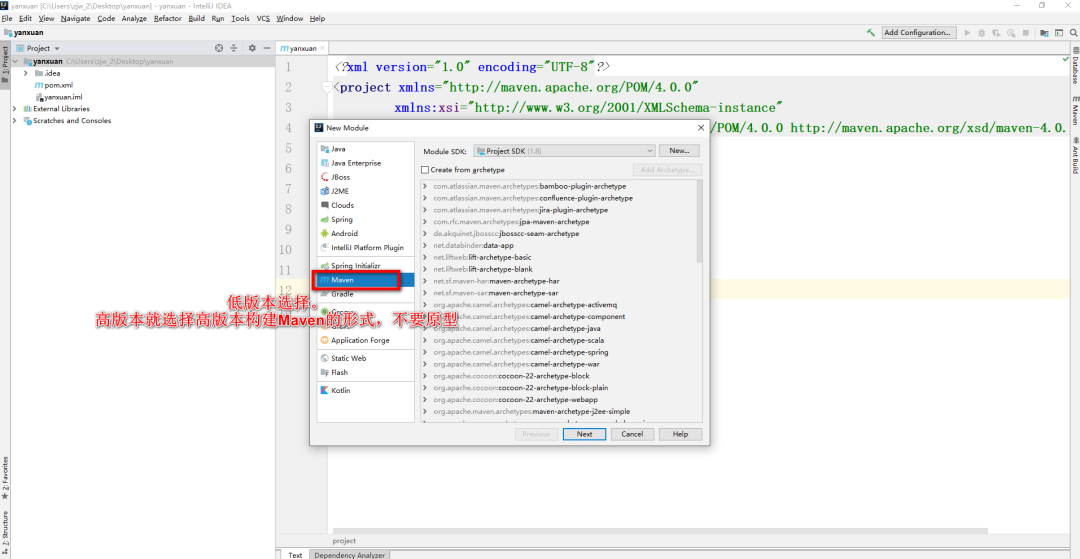Open the Maven tool window on right

click(1074, 110)
